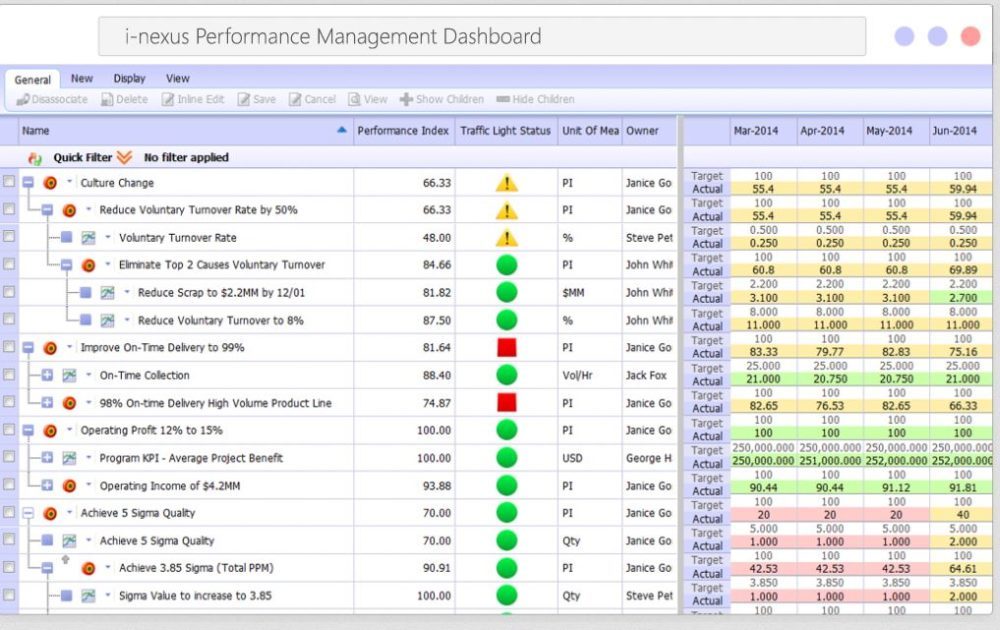Screen dimensions: 1000x630
Task: Click the target icon beside Operating Income of $4.2MM
Action: point(69,486)
